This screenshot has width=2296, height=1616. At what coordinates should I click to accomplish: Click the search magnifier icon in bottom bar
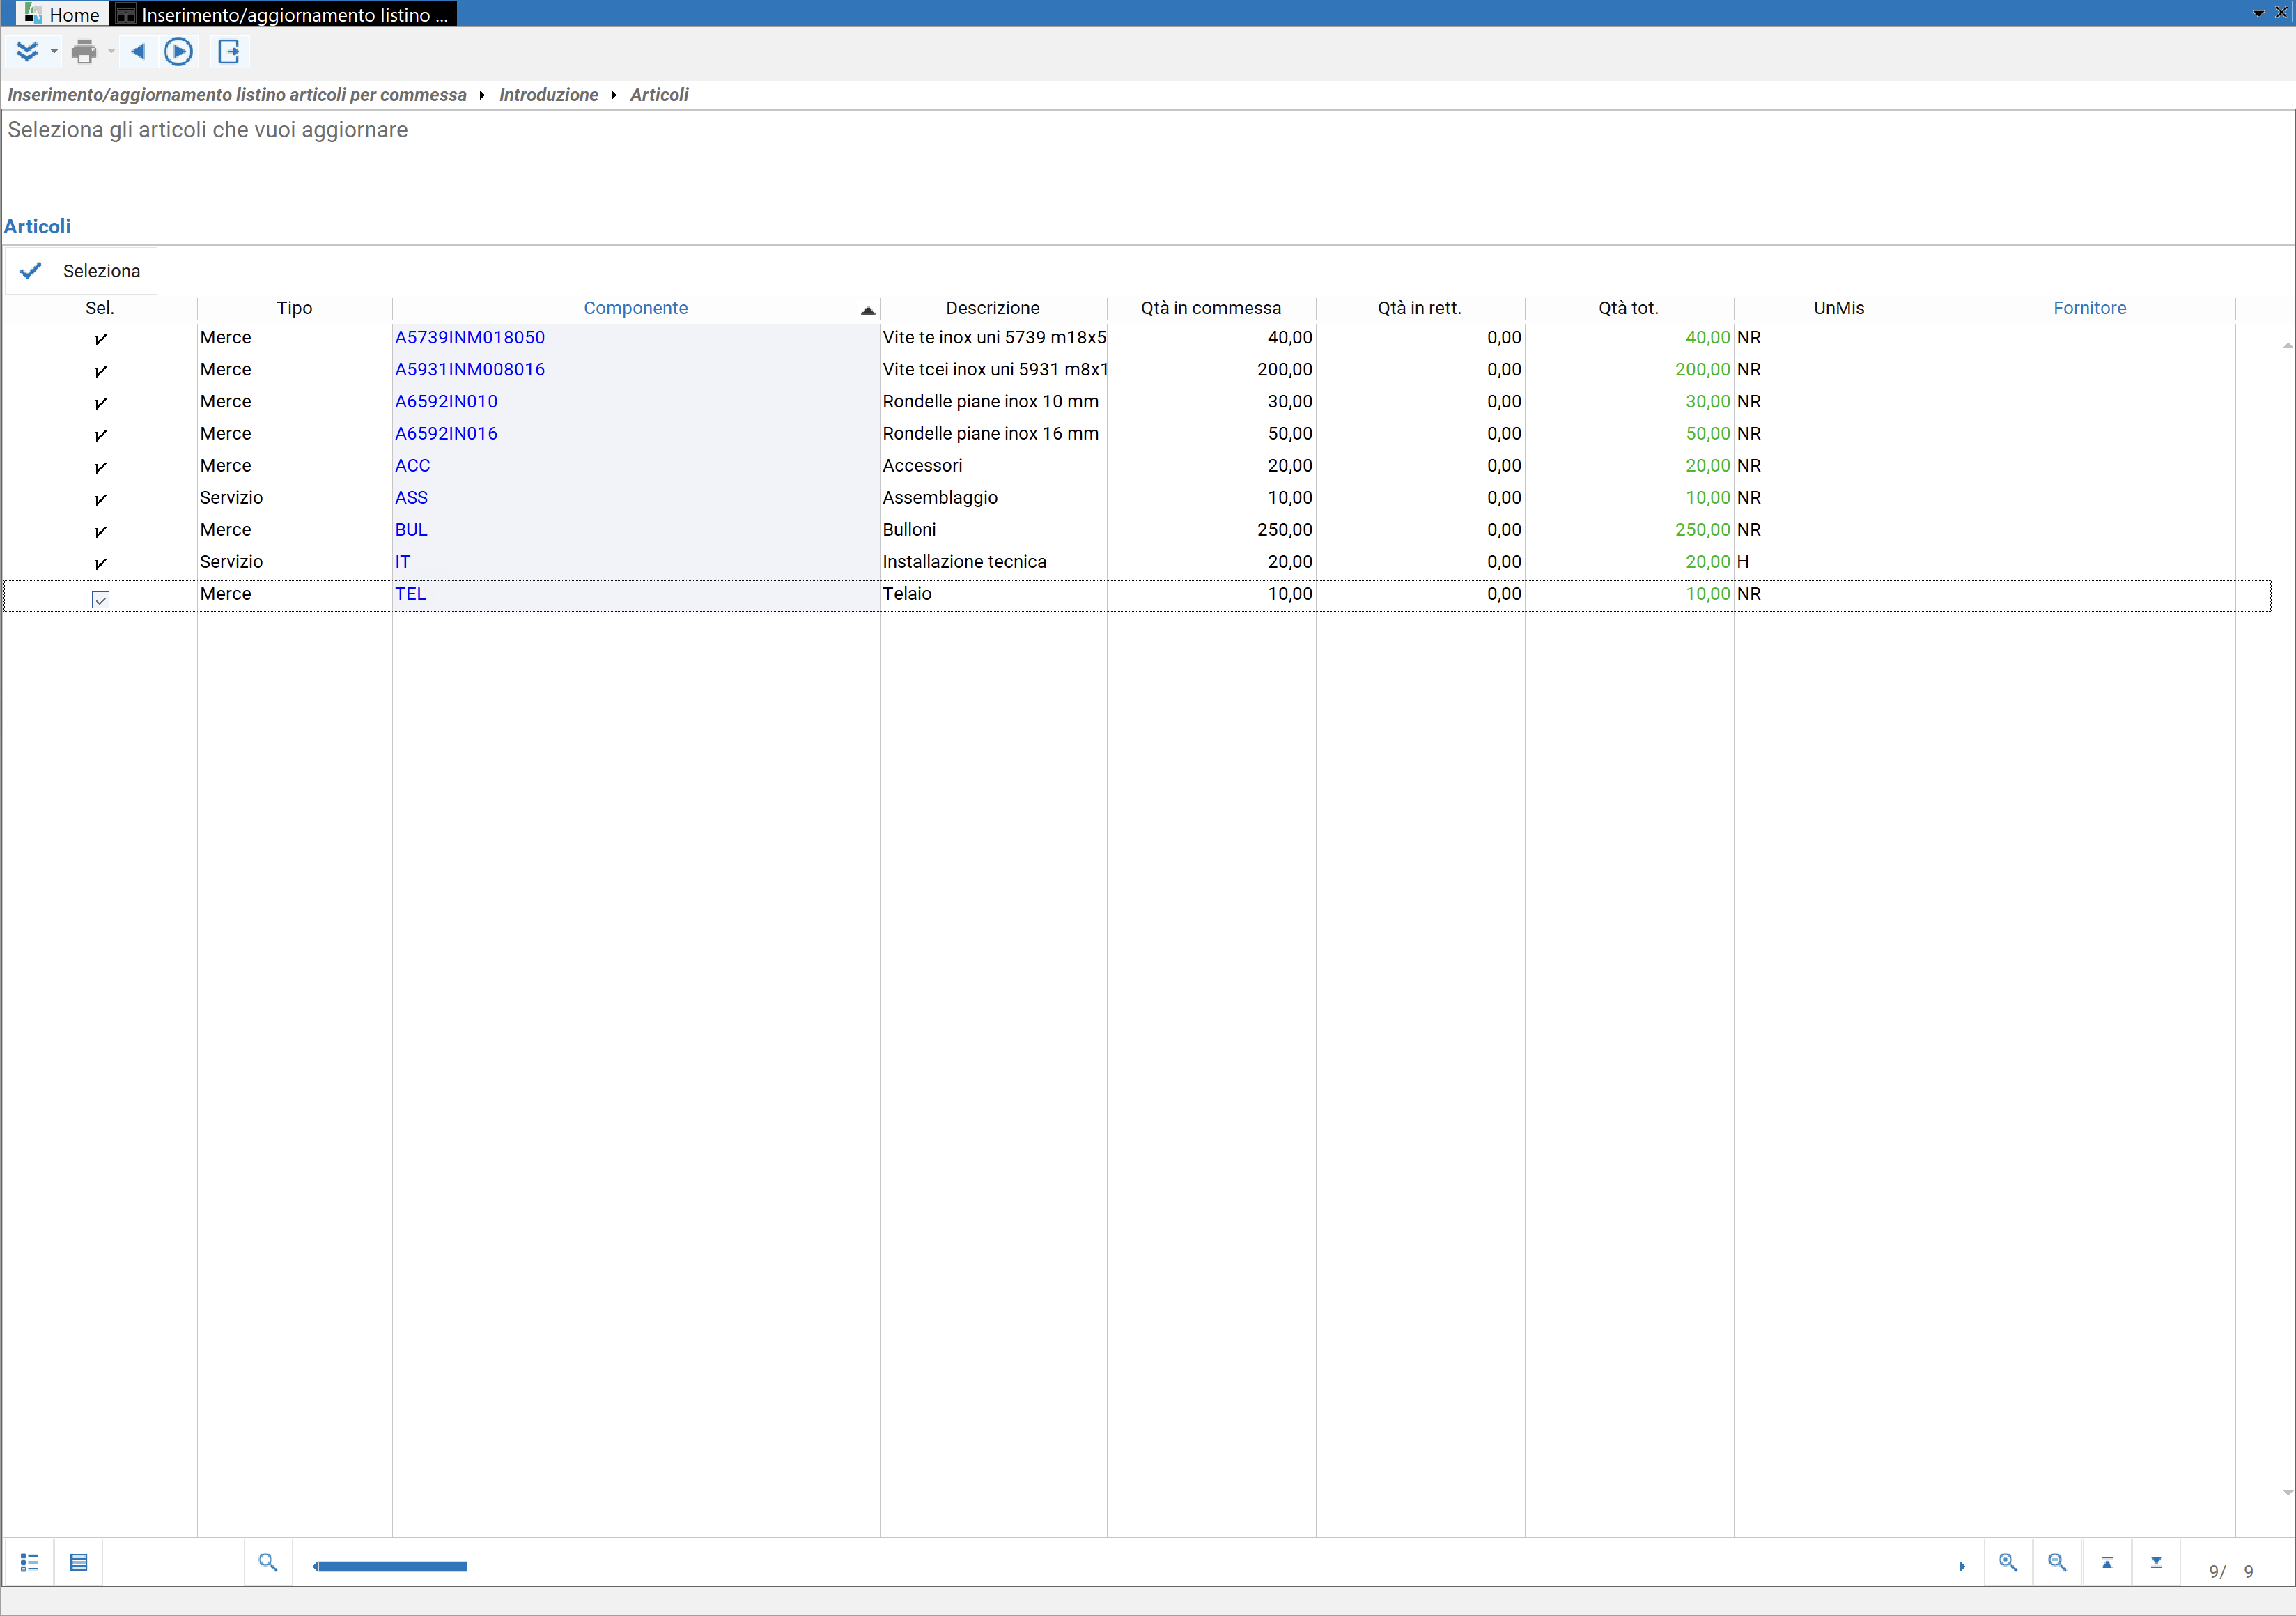tap(267, 1562)
